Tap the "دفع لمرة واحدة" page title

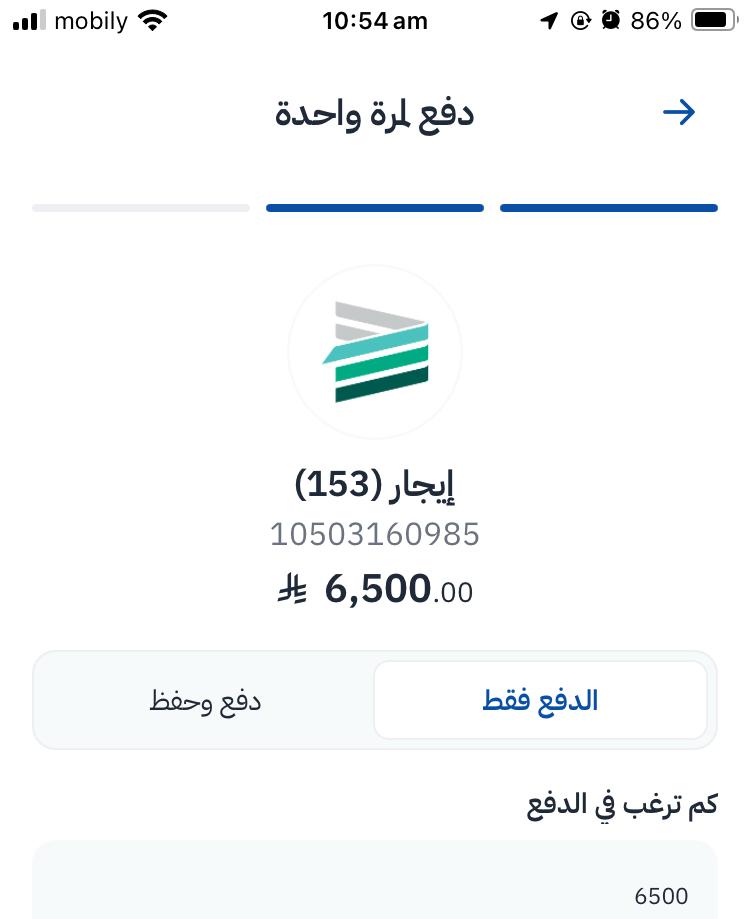[x=374, y=113]
